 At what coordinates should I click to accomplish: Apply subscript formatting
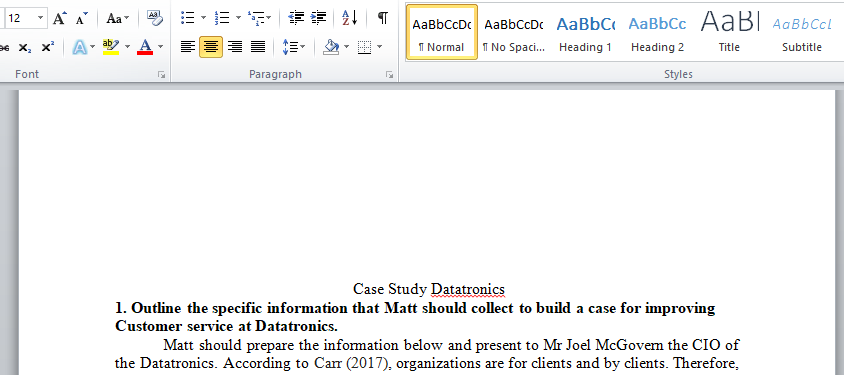tap(24, 47)
